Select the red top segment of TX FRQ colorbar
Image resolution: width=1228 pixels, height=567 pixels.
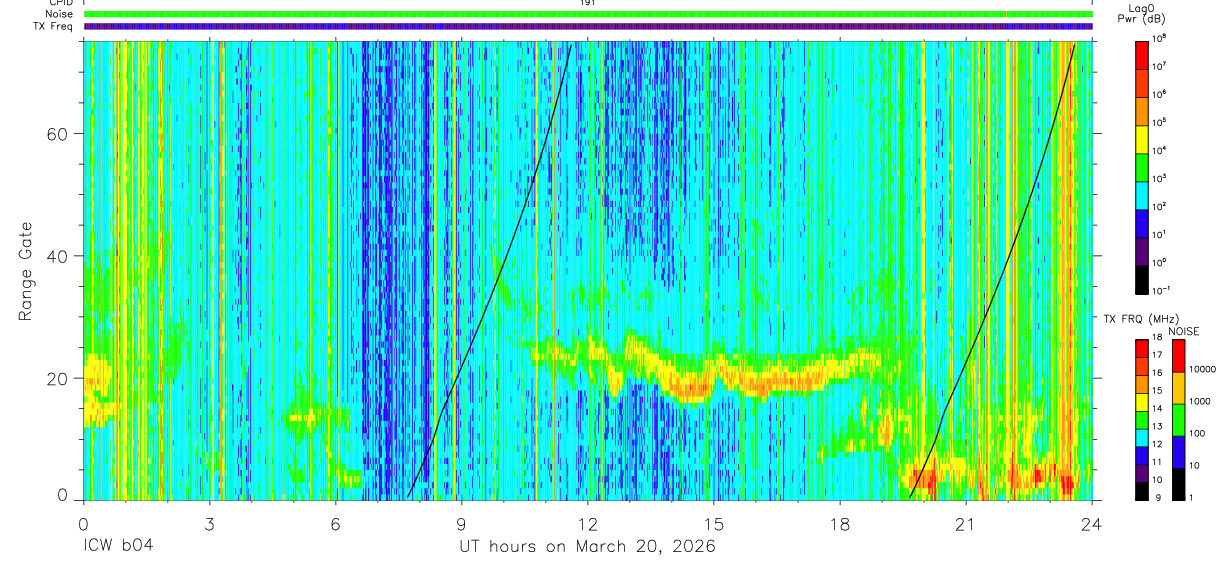(1142, 348)
